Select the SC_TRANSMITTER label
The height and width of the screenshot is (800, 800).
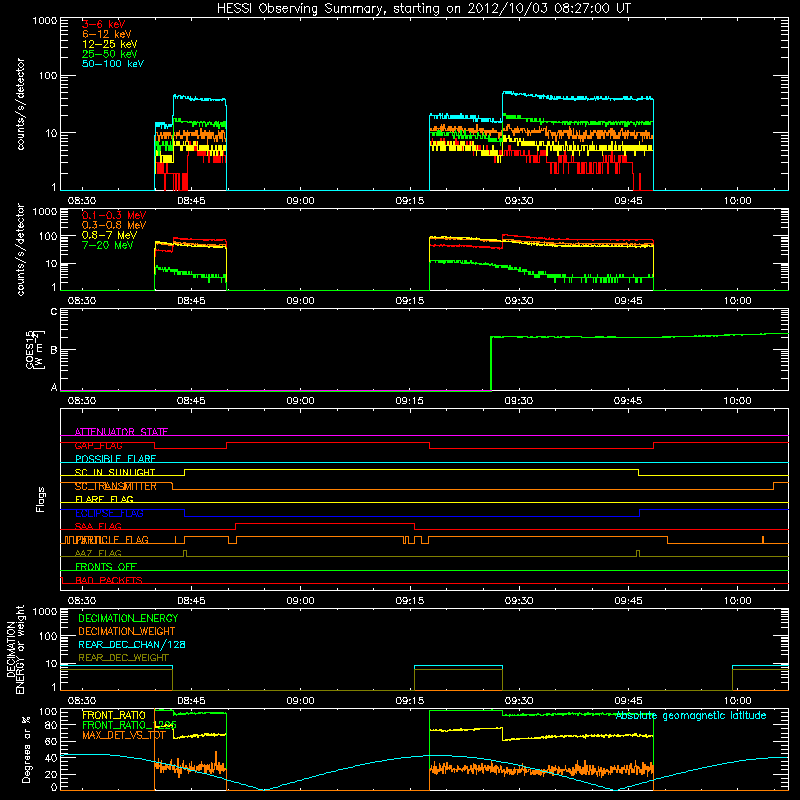[x=116, y=486]
